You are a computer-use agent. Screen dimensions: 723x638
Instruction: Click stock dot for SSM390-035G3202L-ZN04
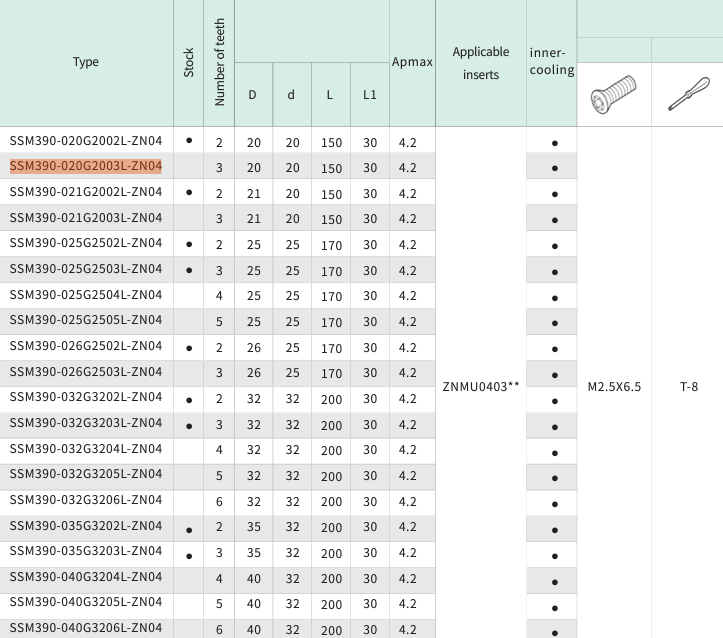[x=189, y=528]
